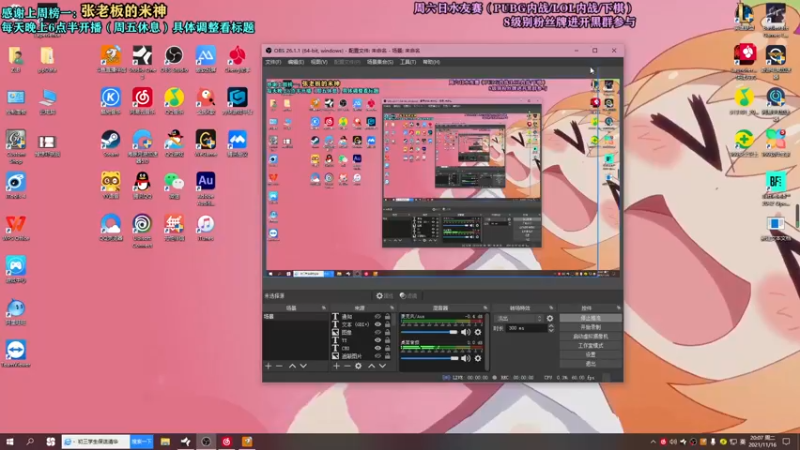Toggle visibility of the first text source
Image resolution: width=800 pixels, height=450 pixels.
click(x=378, y=317)
